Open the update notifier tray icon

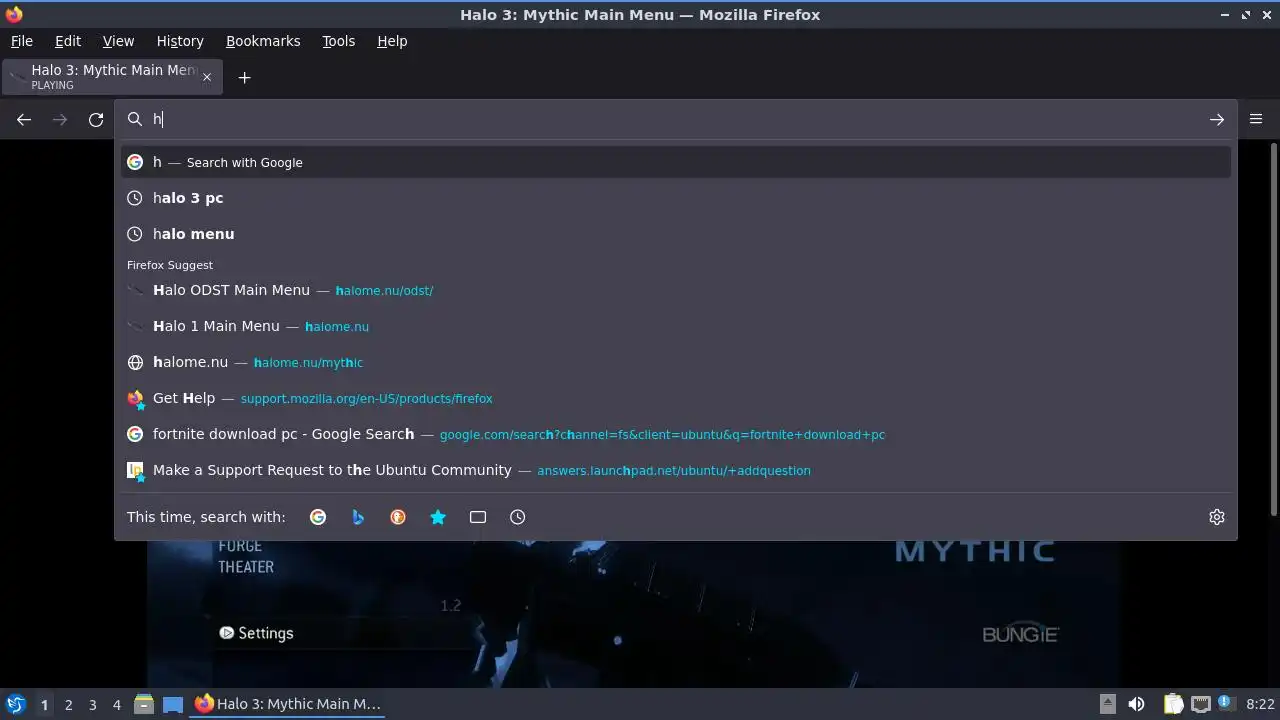(x=1227, y=704)
